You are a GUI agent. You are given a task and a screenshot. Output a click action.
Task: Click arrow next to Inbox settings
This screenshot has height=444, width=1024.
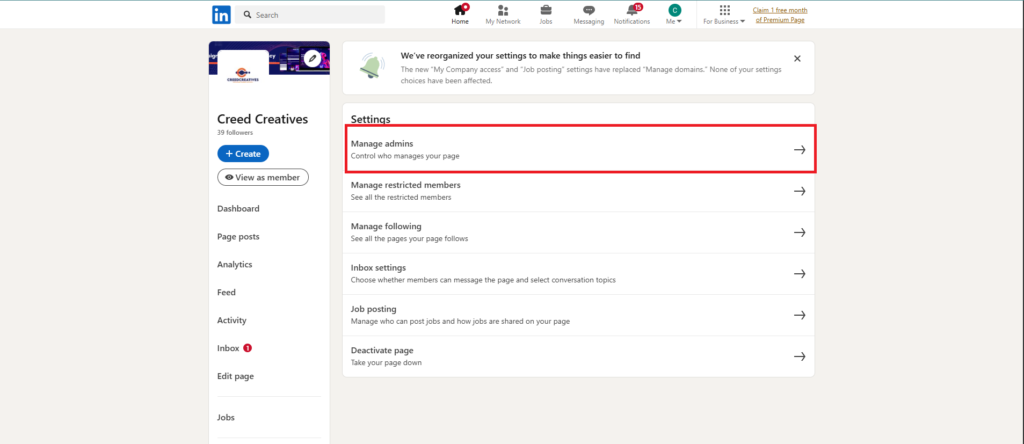799,274
